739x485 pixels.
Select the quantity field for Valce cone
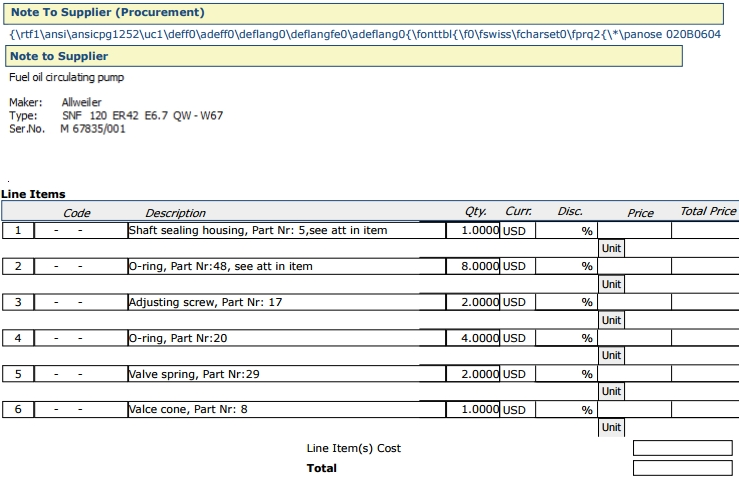coord(474,410)
